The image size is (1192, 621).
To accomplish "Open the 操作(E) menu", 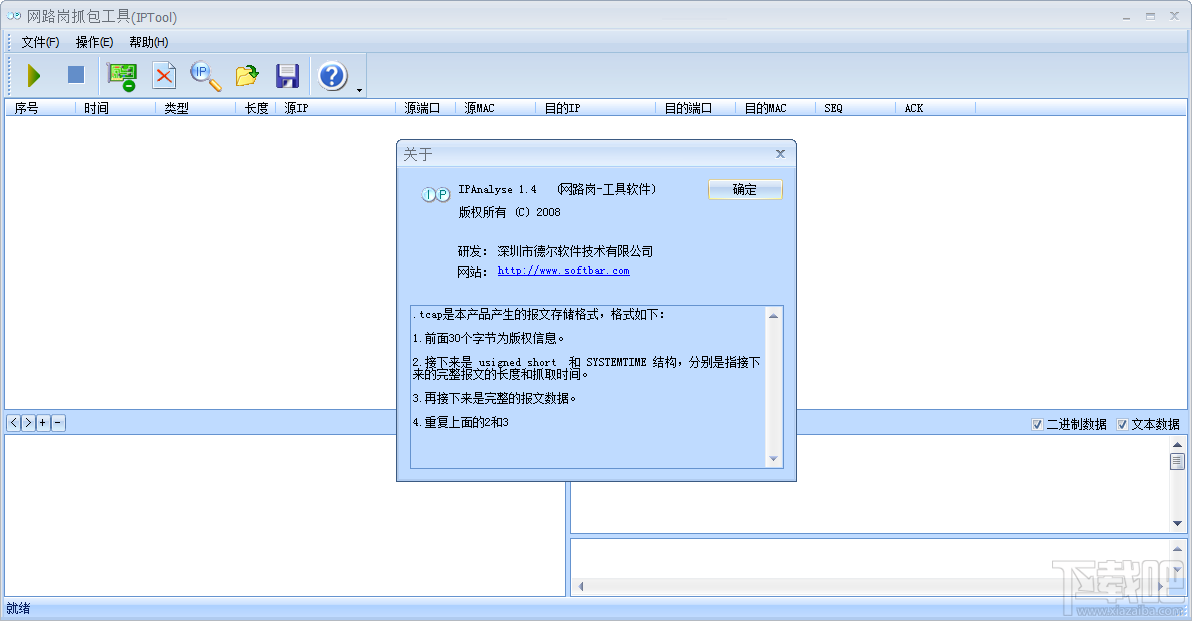I will point(94,42).
